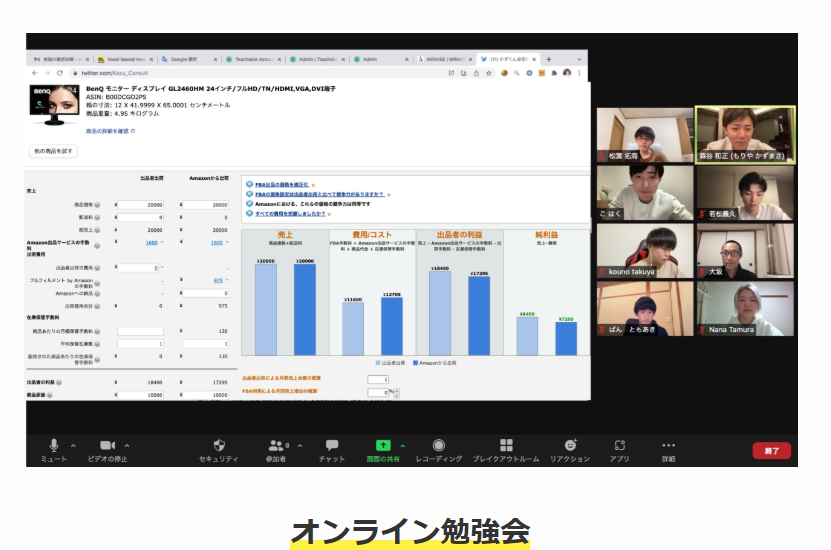This screenshot has height=550, width=831.
Task: Open Breakout Rooms
Action: click(x=506, y=445)
